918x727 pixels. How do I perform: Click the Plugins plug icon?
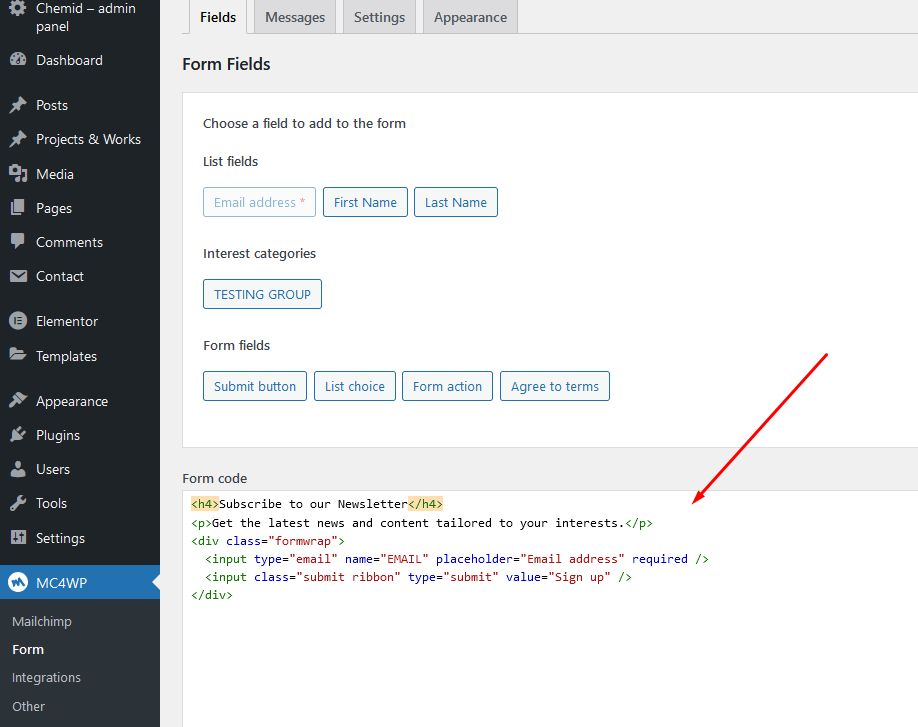(x=18, y=434)
